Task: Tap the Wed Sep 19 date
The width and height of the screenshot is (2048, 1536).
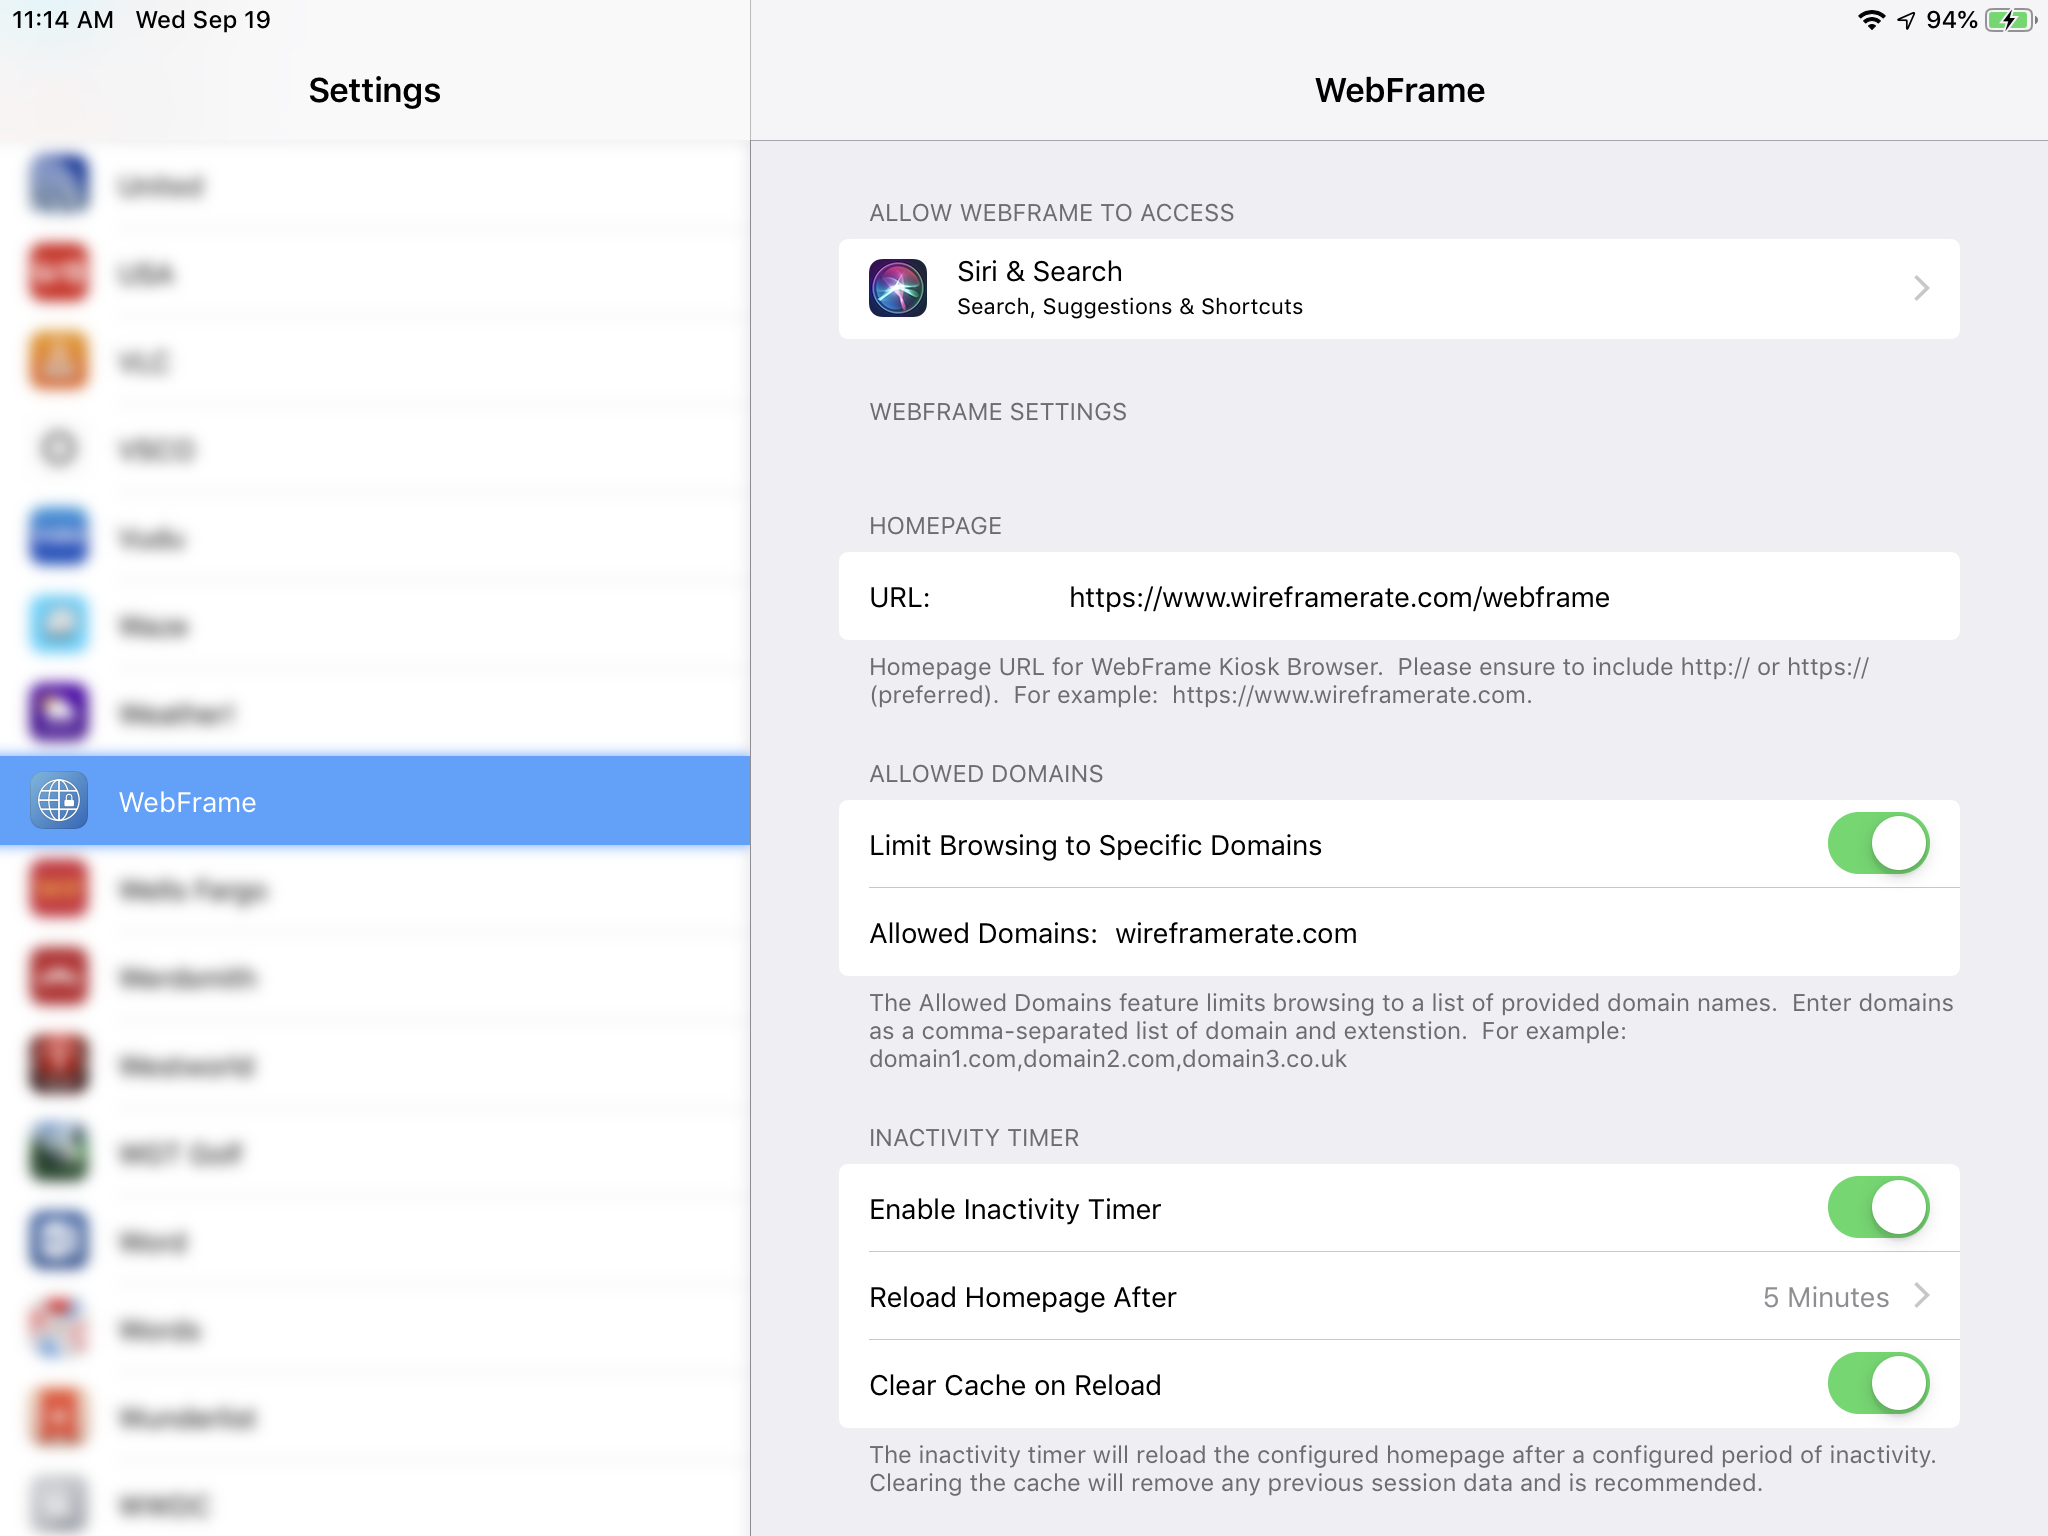Action: [203, 20]
